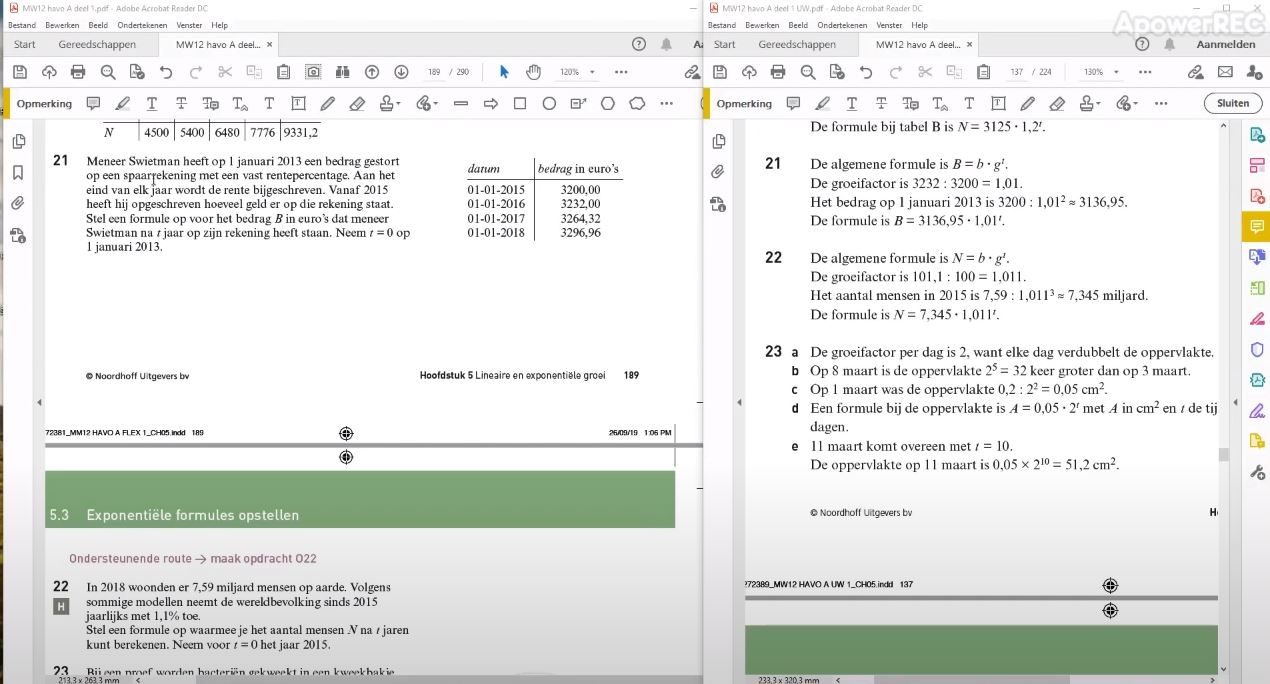The image size is (1270, 684).
Task: Edit page number field showing 189
Action: [x=434, y=72]
